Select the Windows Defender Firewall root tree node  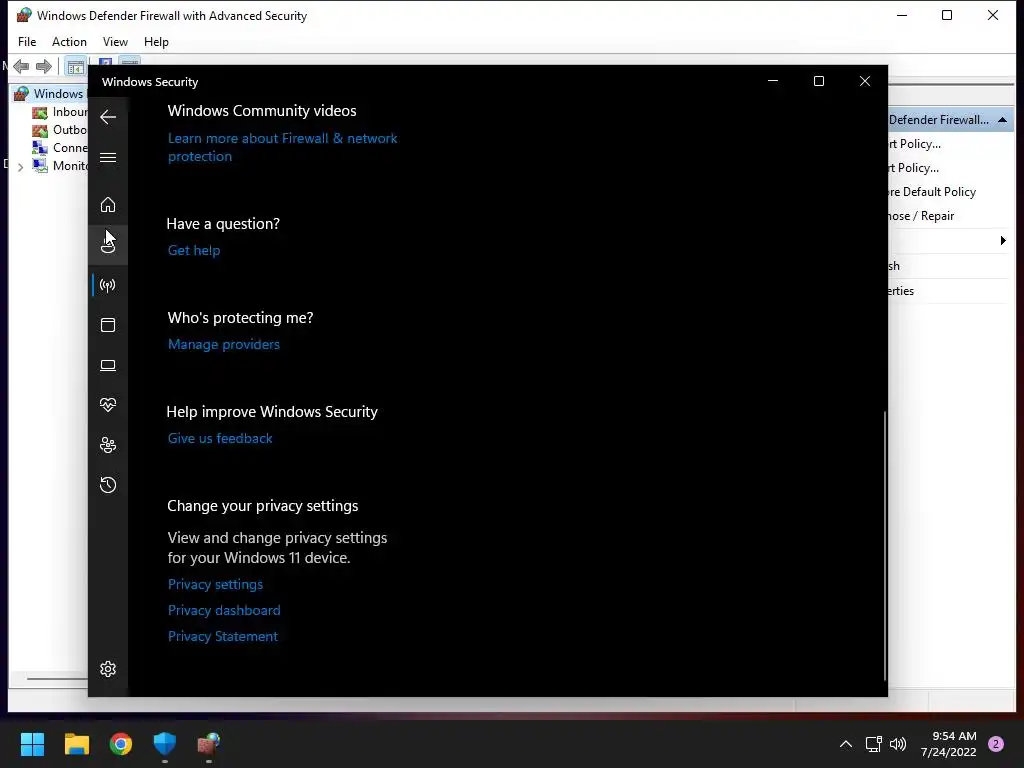[50, 94]
